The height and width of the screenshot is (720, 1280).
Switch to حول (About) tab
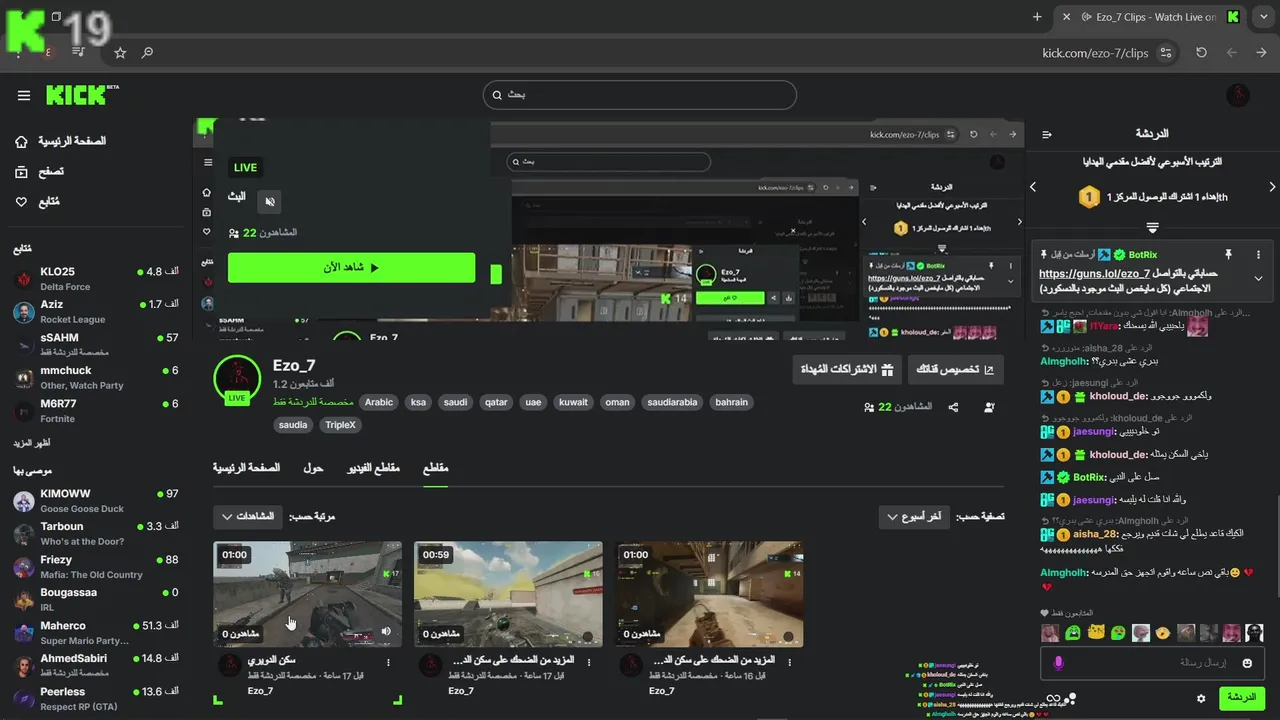313,468
